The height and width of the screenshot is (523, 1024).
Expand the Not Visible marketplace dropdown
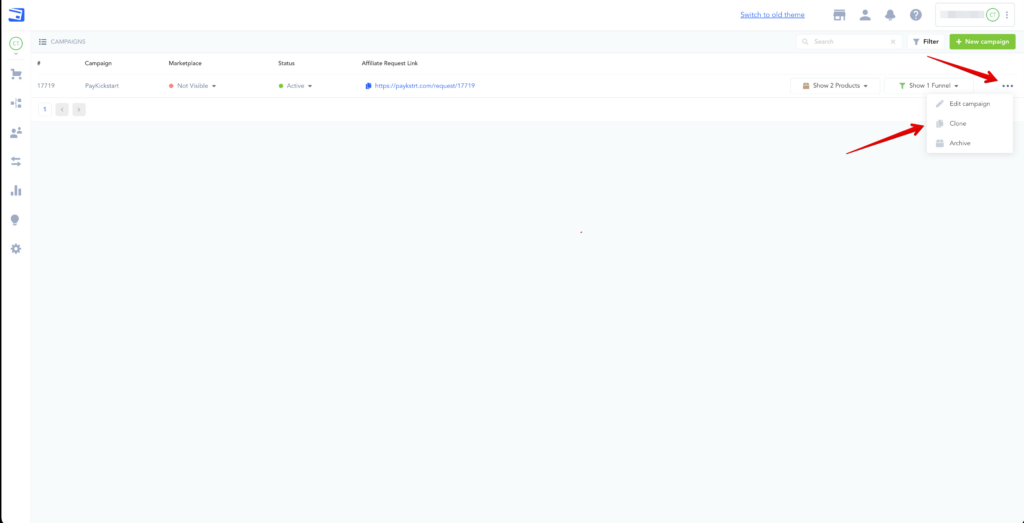pyautogui.click(x=192, y=86)
